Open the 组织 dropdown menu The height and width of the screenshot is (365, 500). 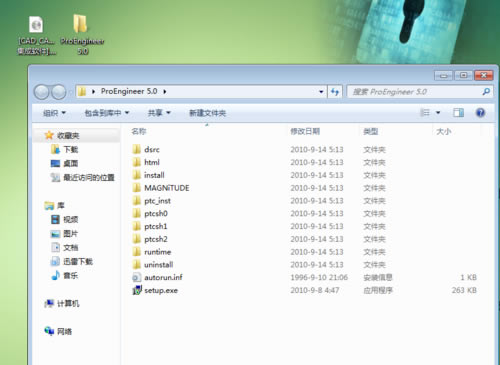[54, 113]
